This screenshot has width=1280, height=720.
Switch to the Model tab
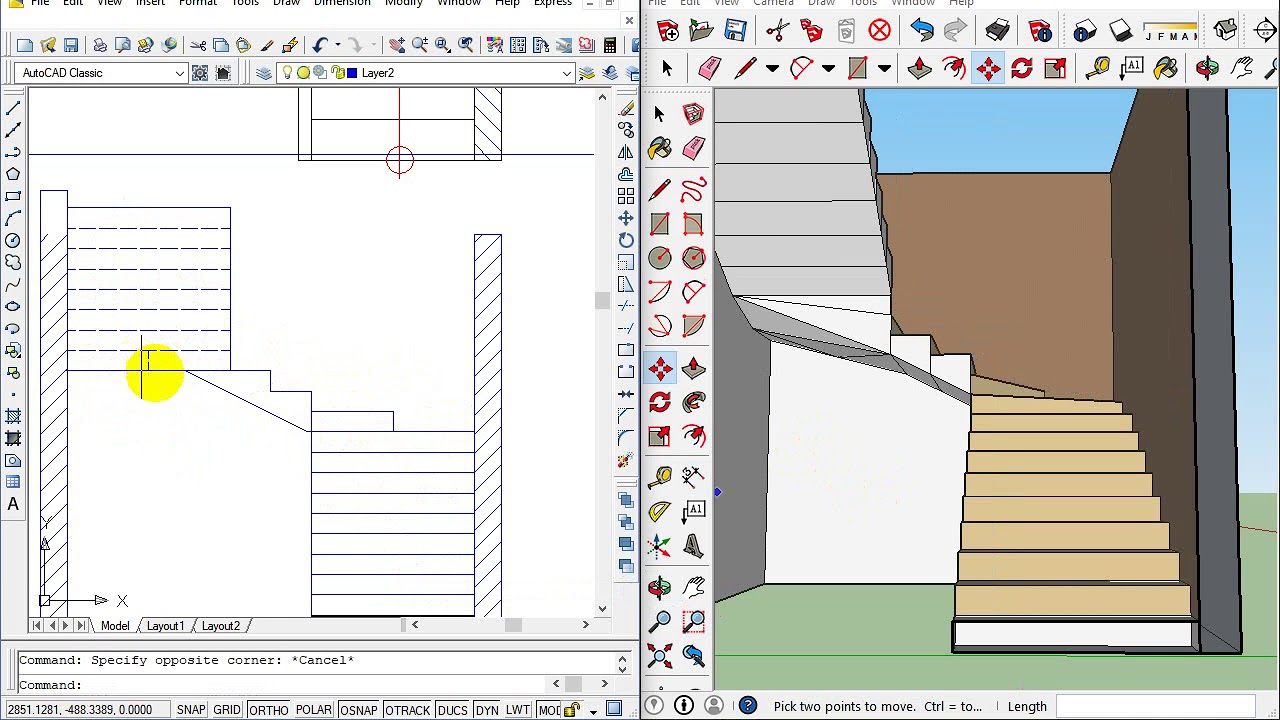(x=115, y=626)
